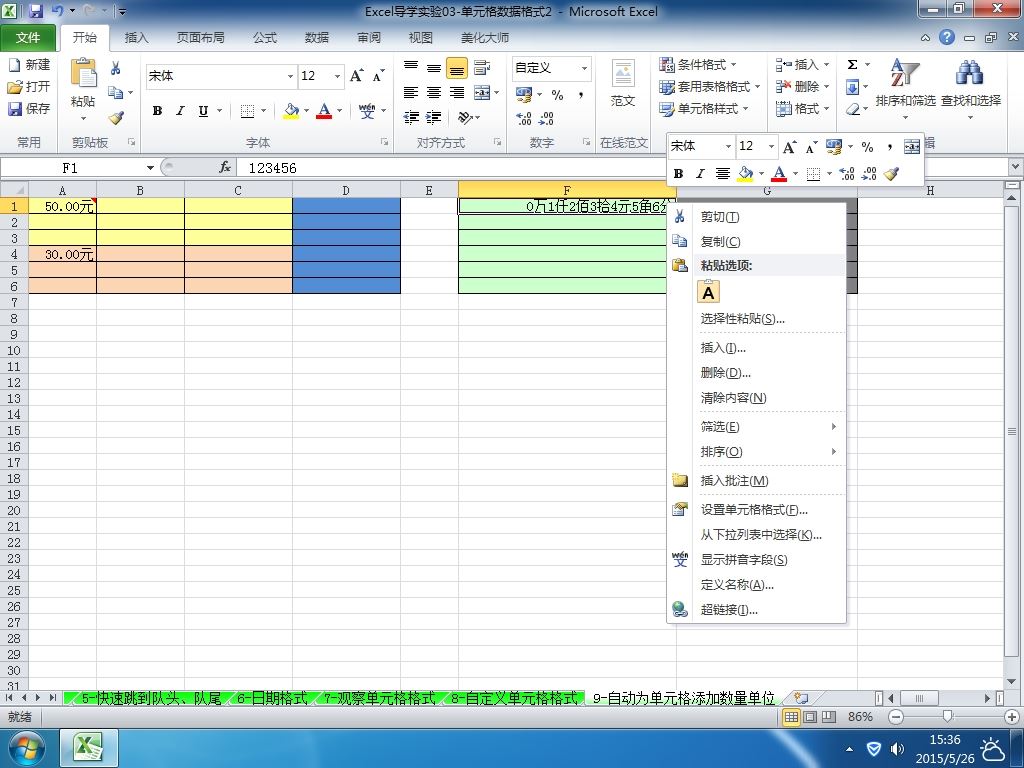Toggle Italic in the mini toolbar

pos(700,174)
